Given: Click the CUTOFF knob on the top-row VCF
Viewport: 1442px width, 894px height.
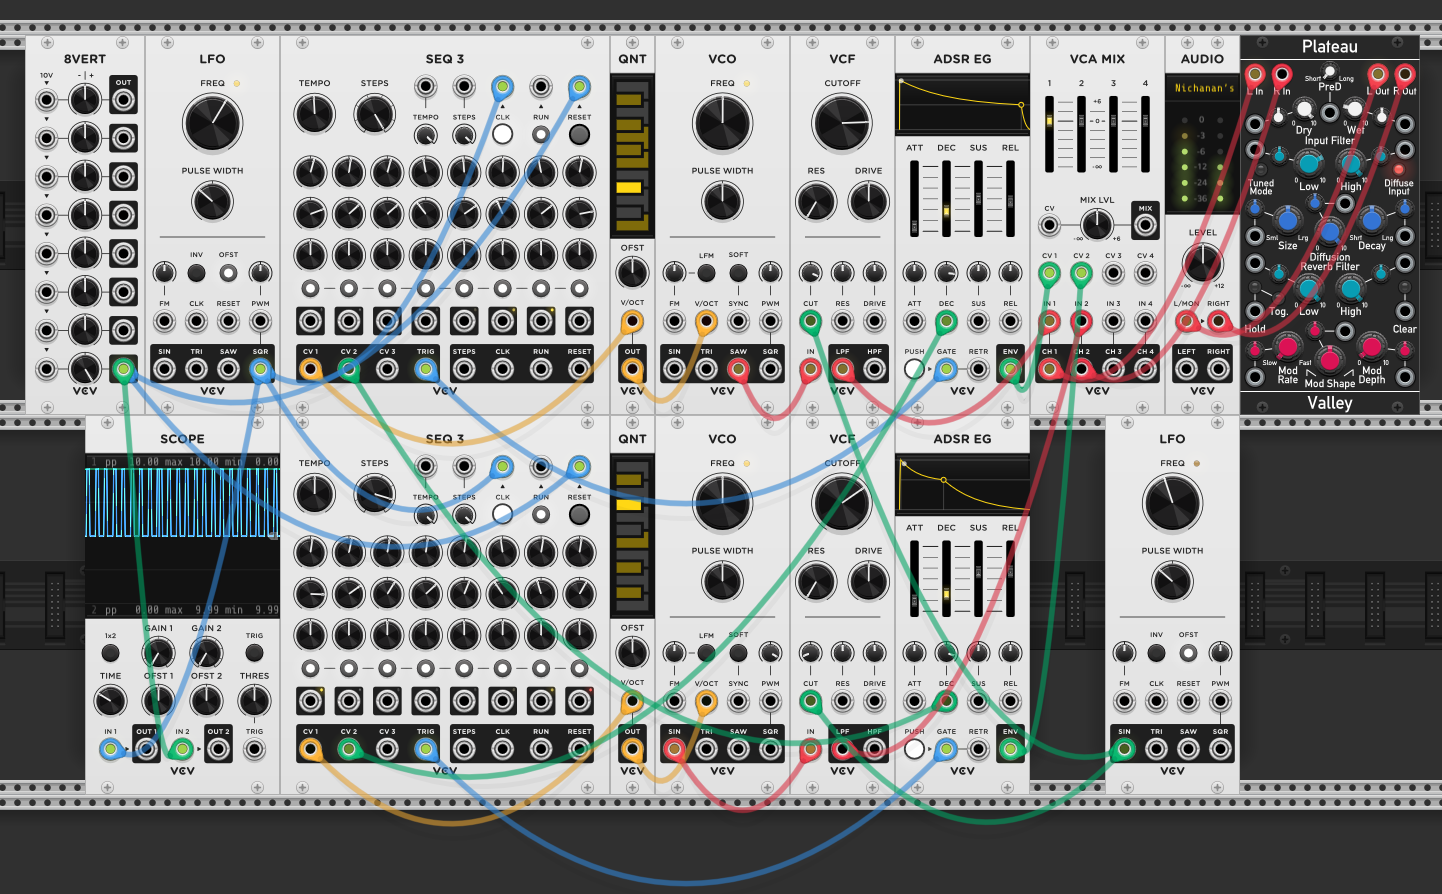Looking at the screenshot, I should click(x=842, y=124).
